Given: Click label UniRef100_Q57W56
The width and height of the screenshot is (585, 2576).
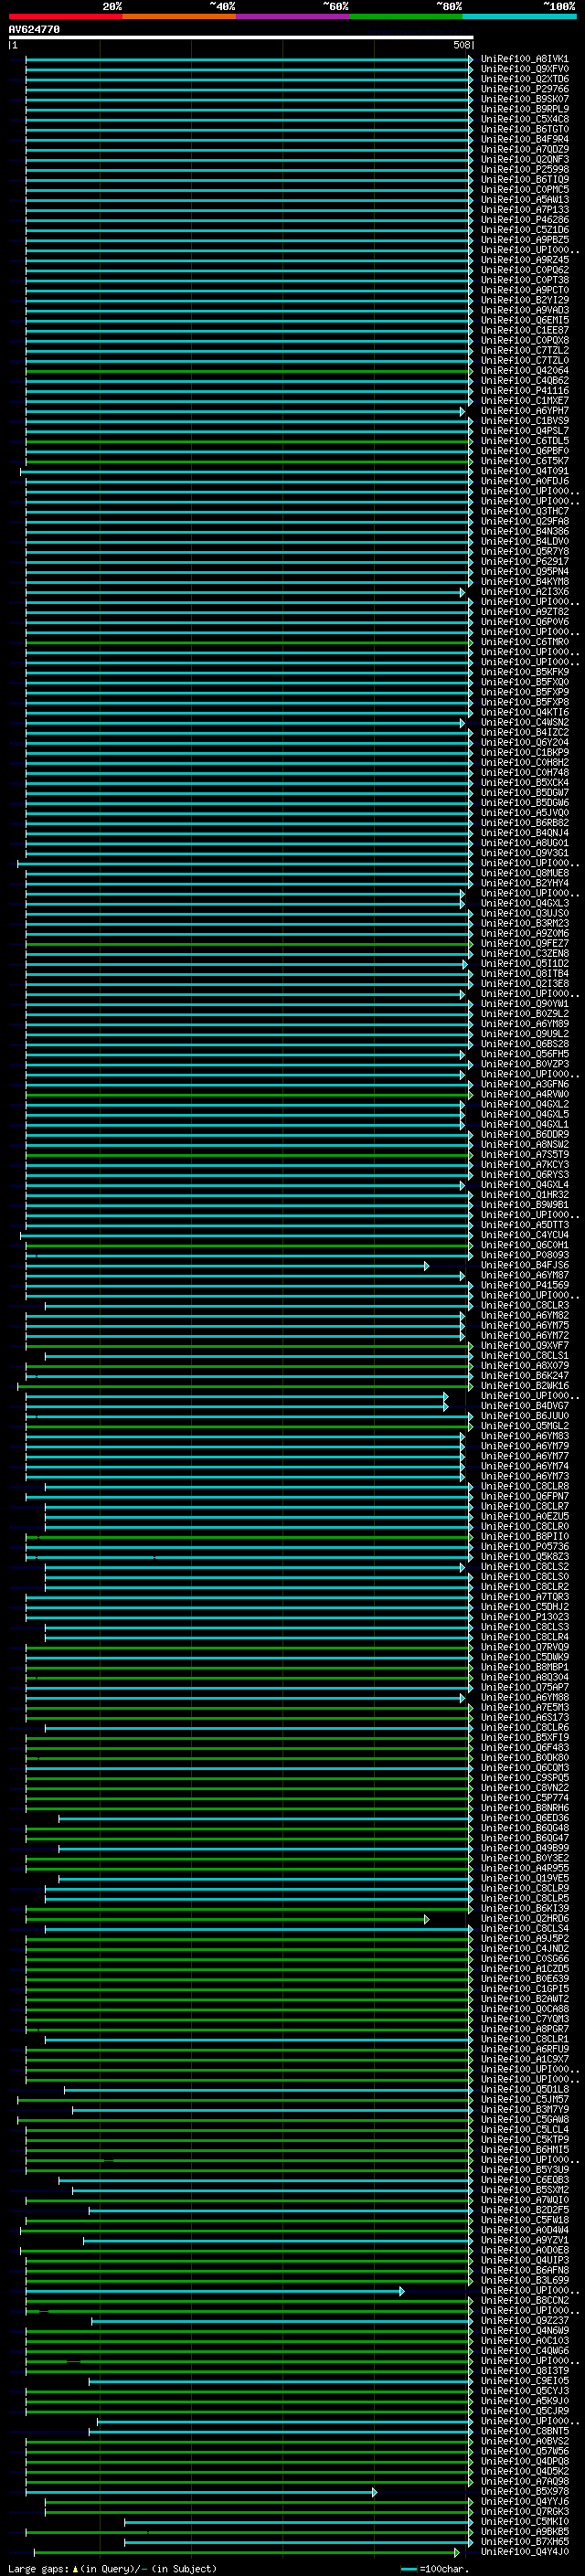Looking at the screenshot, I should coord(524,2451).
